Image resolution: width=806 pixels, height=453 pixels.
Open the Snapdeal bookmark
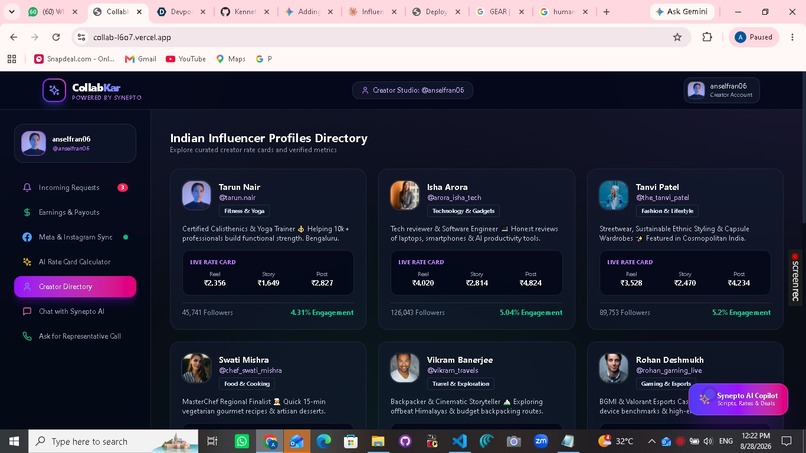[x=75, y=59]
